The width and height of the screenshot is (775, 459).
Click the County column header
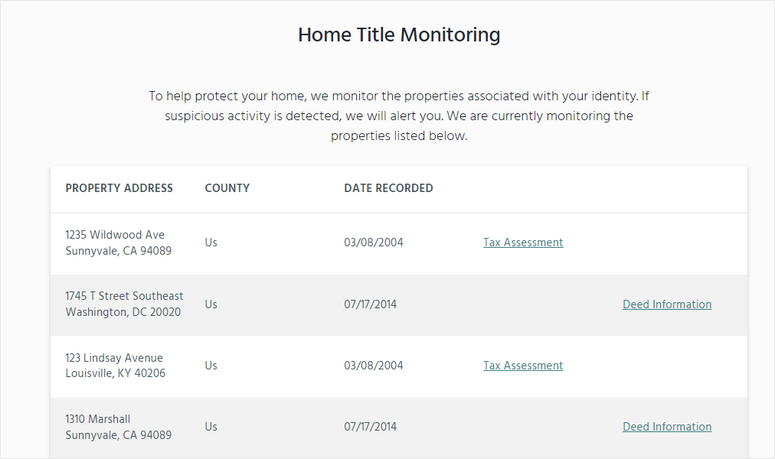pos(227,188)
